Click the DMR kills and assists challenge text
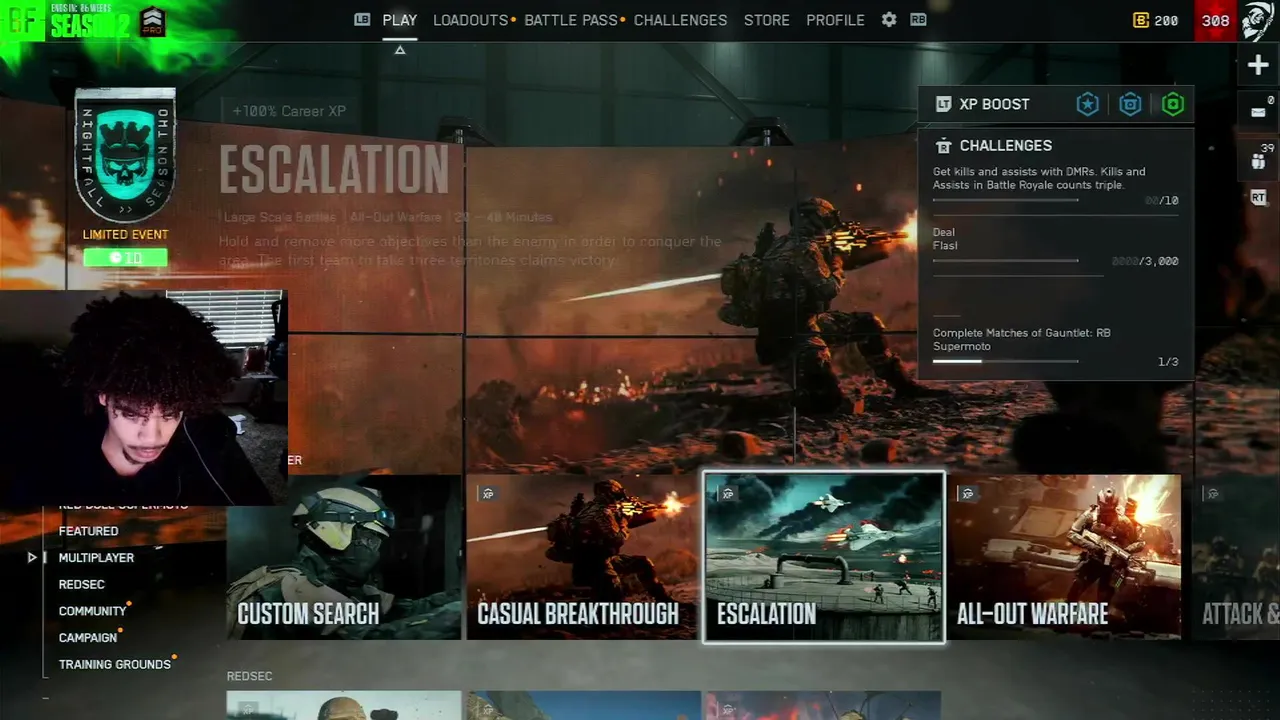The width and height of the screenshot is (1280, 720). coord(1039,178)
